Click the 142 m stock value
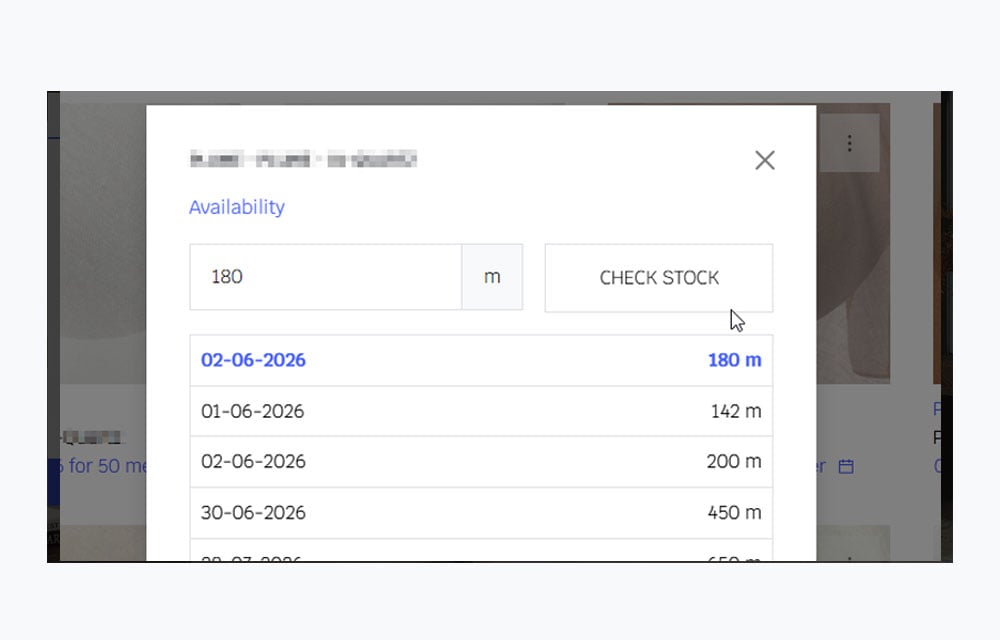Viewport: 1000px width, 640px height. click(736, 411)
